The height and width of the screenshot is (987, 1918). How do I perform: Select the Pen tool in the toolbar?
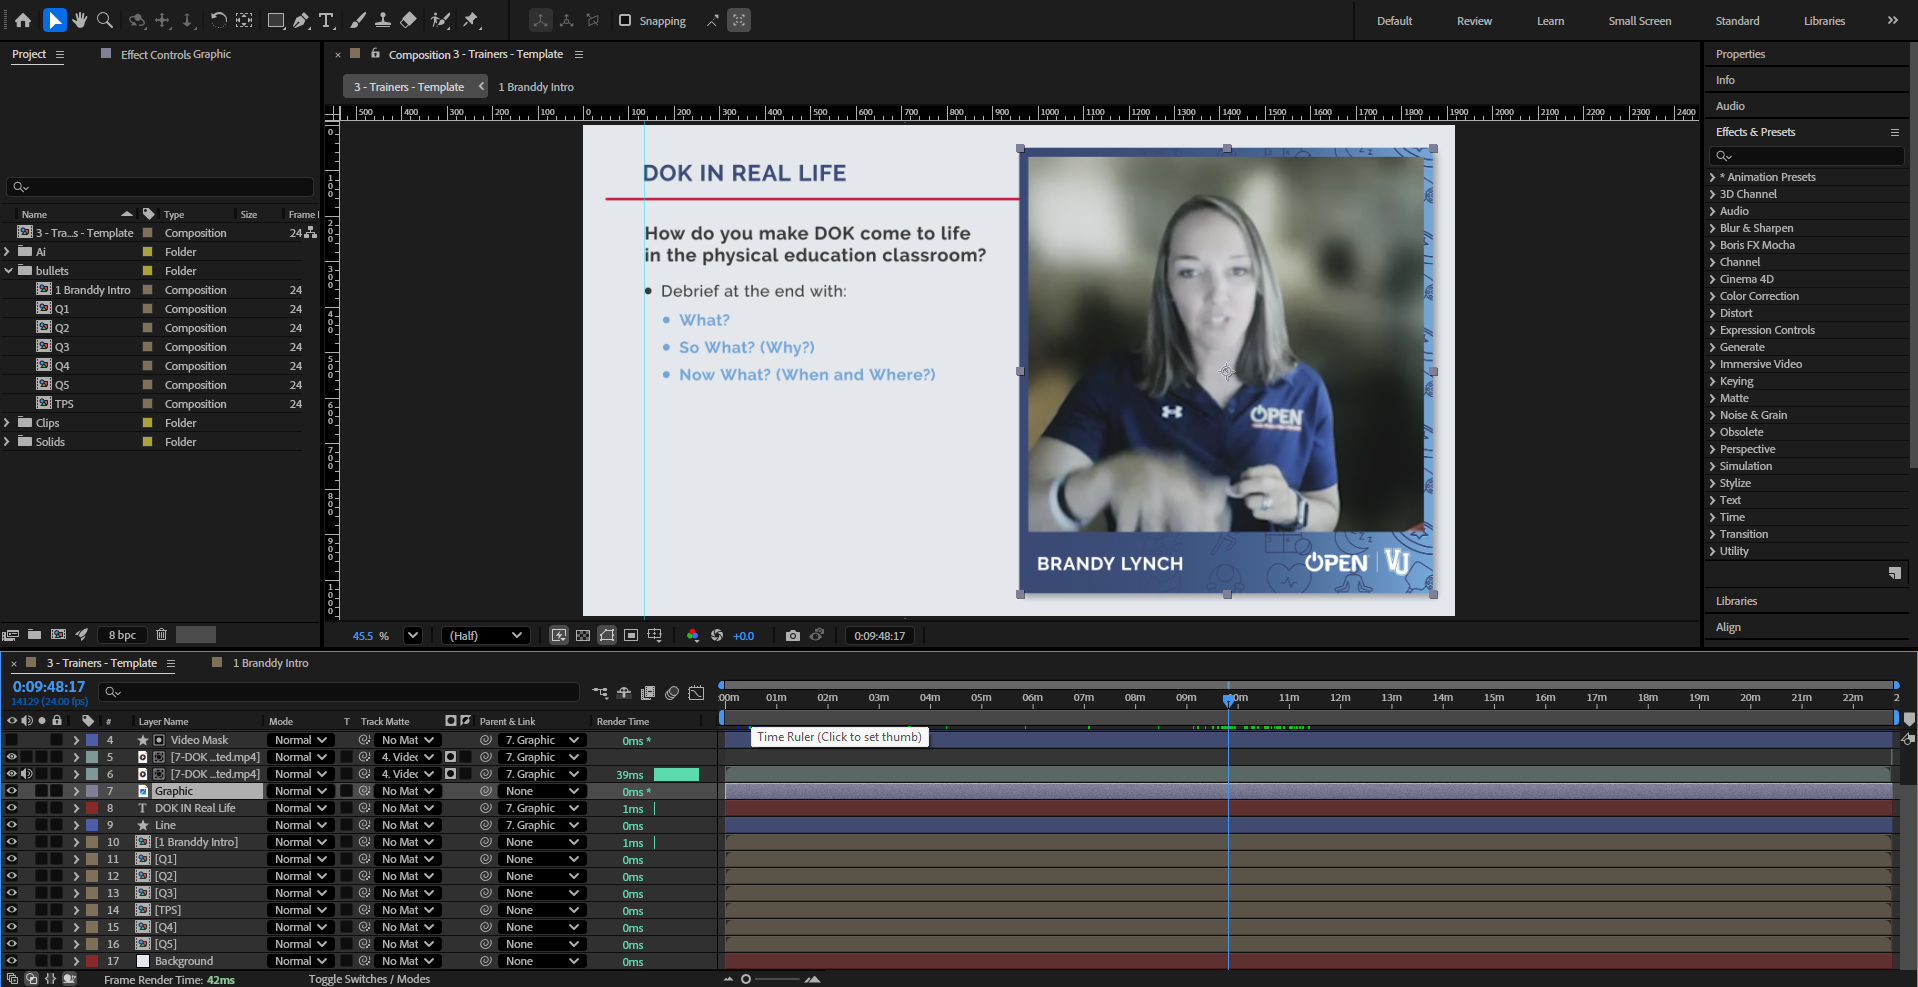coord(301,20)
